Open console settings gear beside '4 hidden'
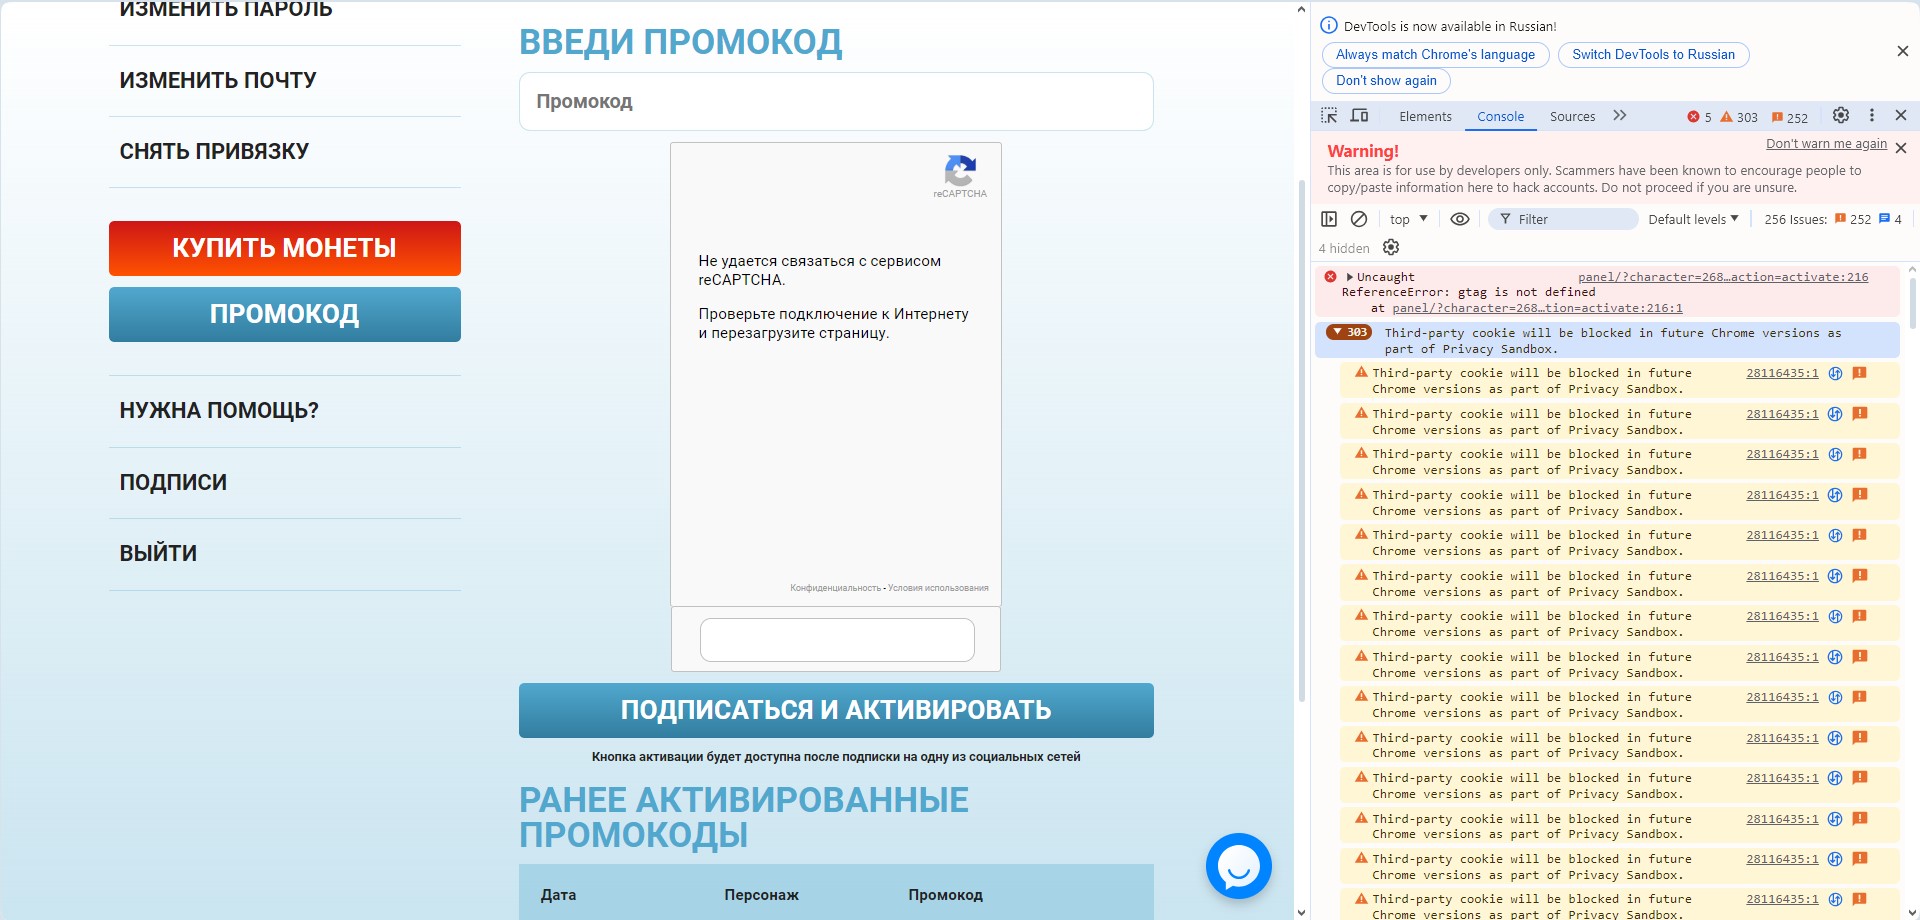 tap(1391, 248)
